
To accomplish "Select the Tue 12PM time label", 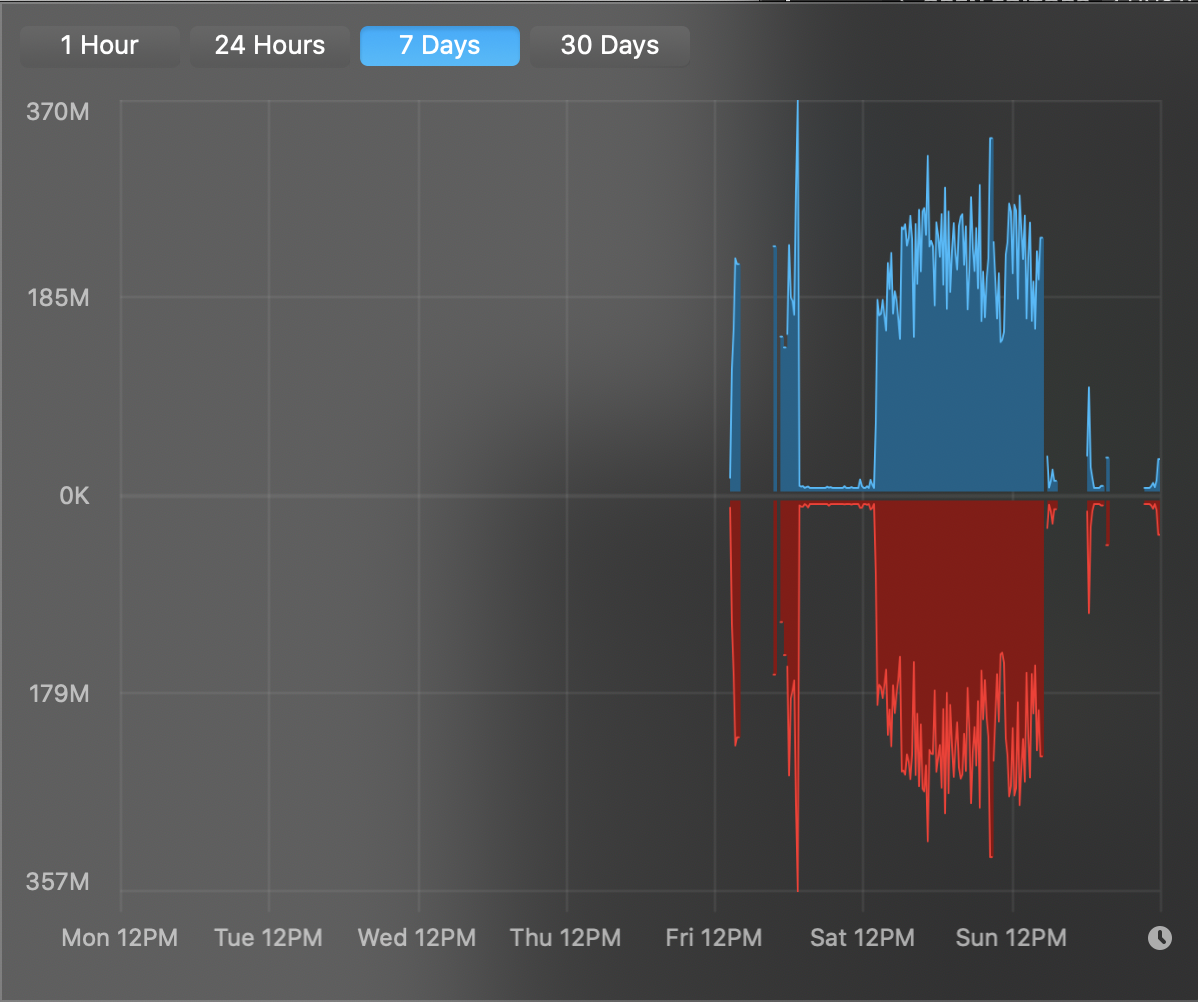I will (269, 938).
